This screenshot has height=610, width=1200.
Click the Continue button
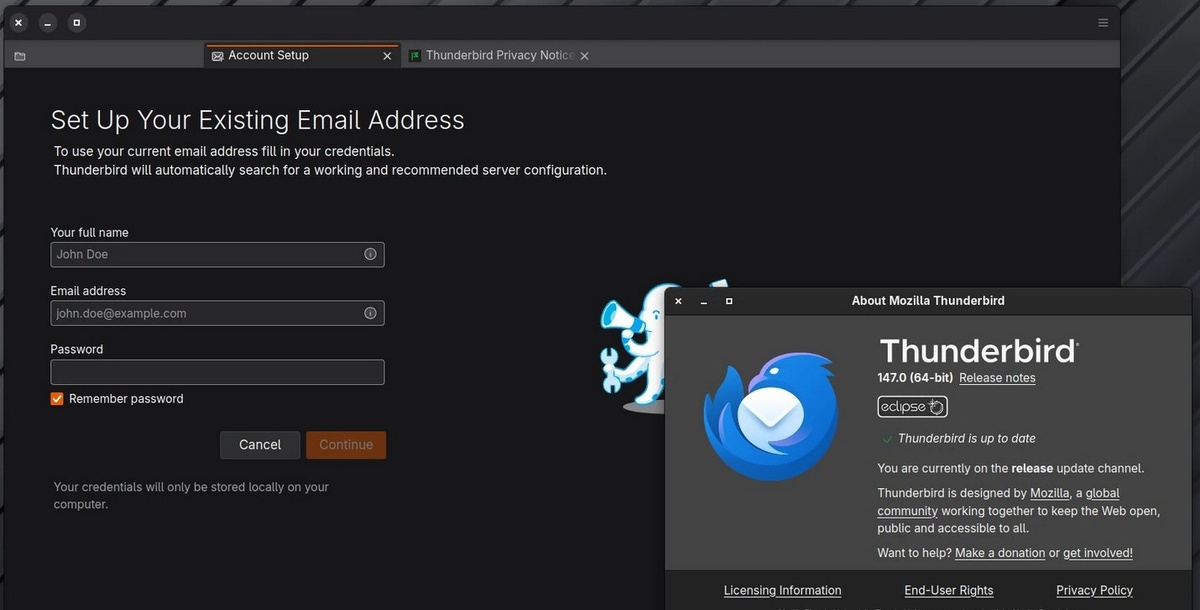pos(346,445)
